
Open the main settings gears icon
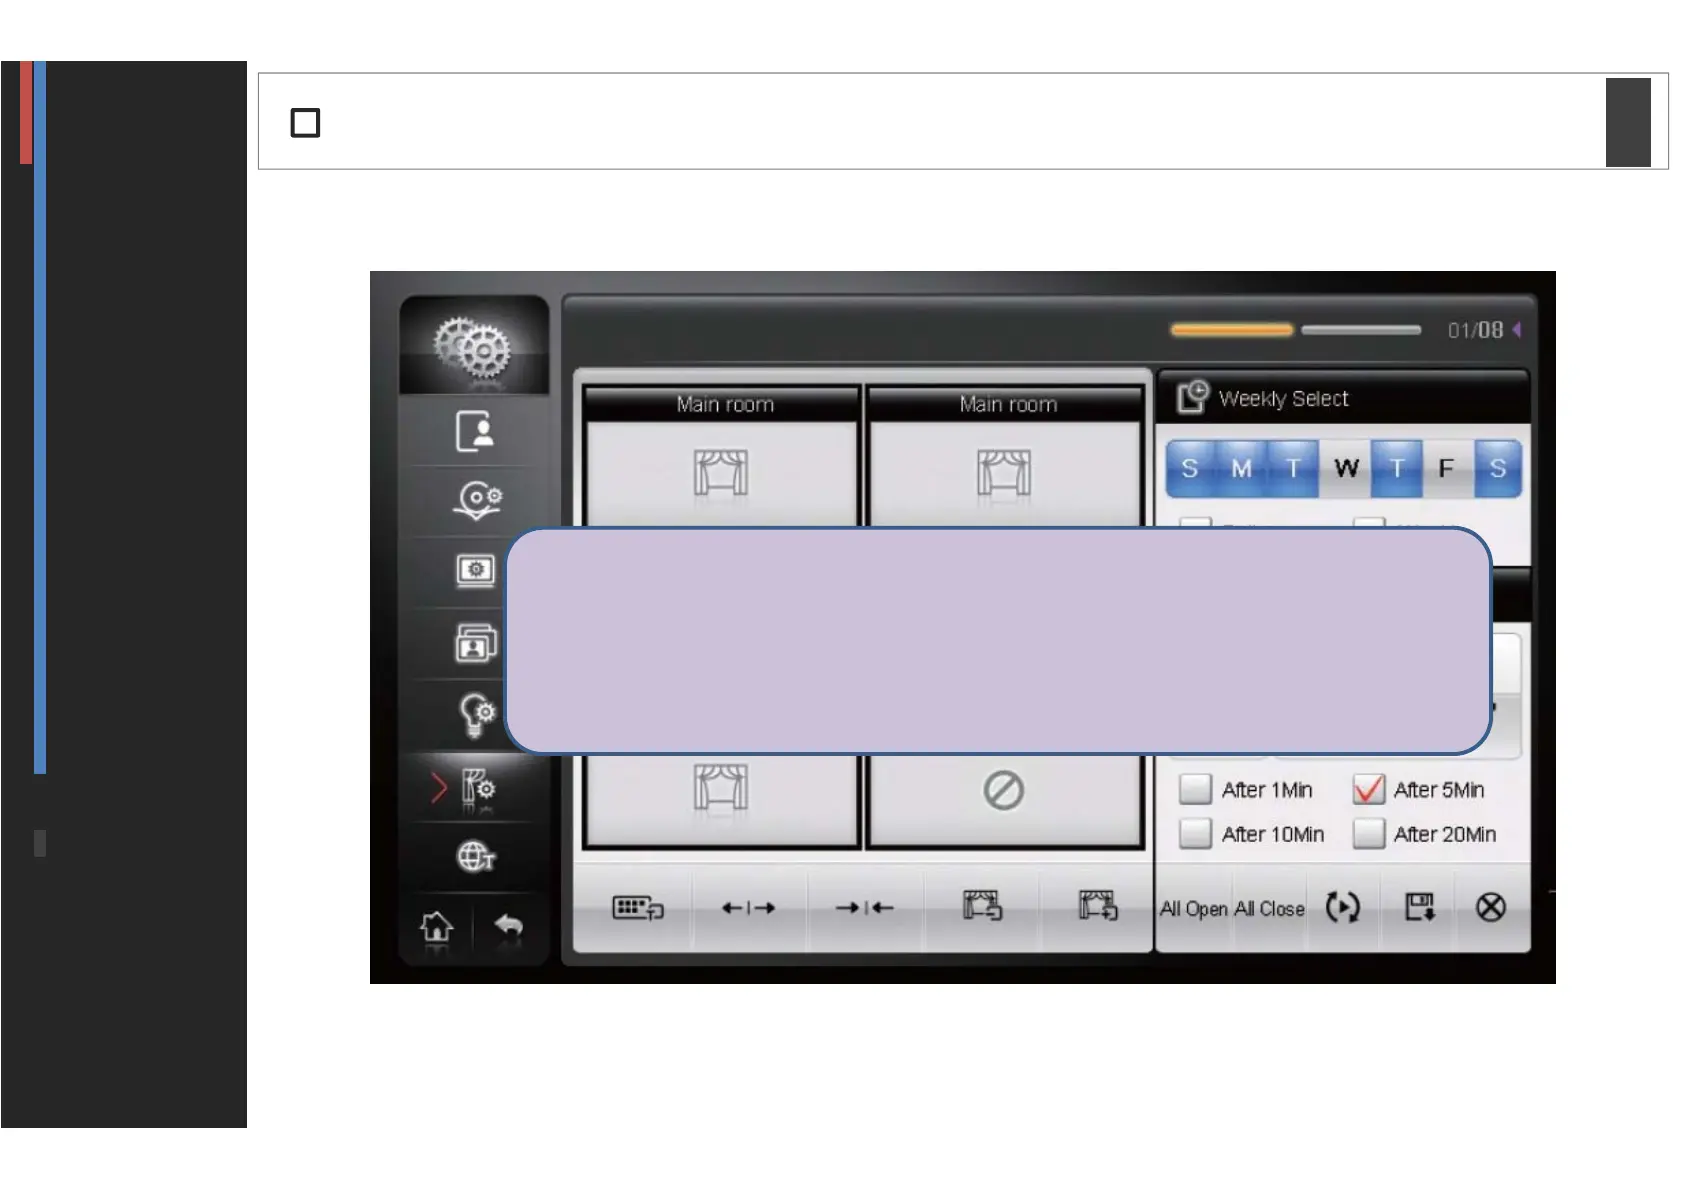473,346
